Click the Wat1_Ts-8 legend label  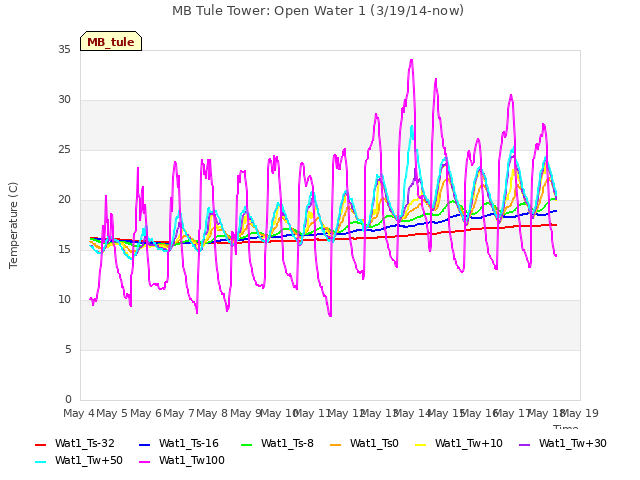tap(287, 443)
